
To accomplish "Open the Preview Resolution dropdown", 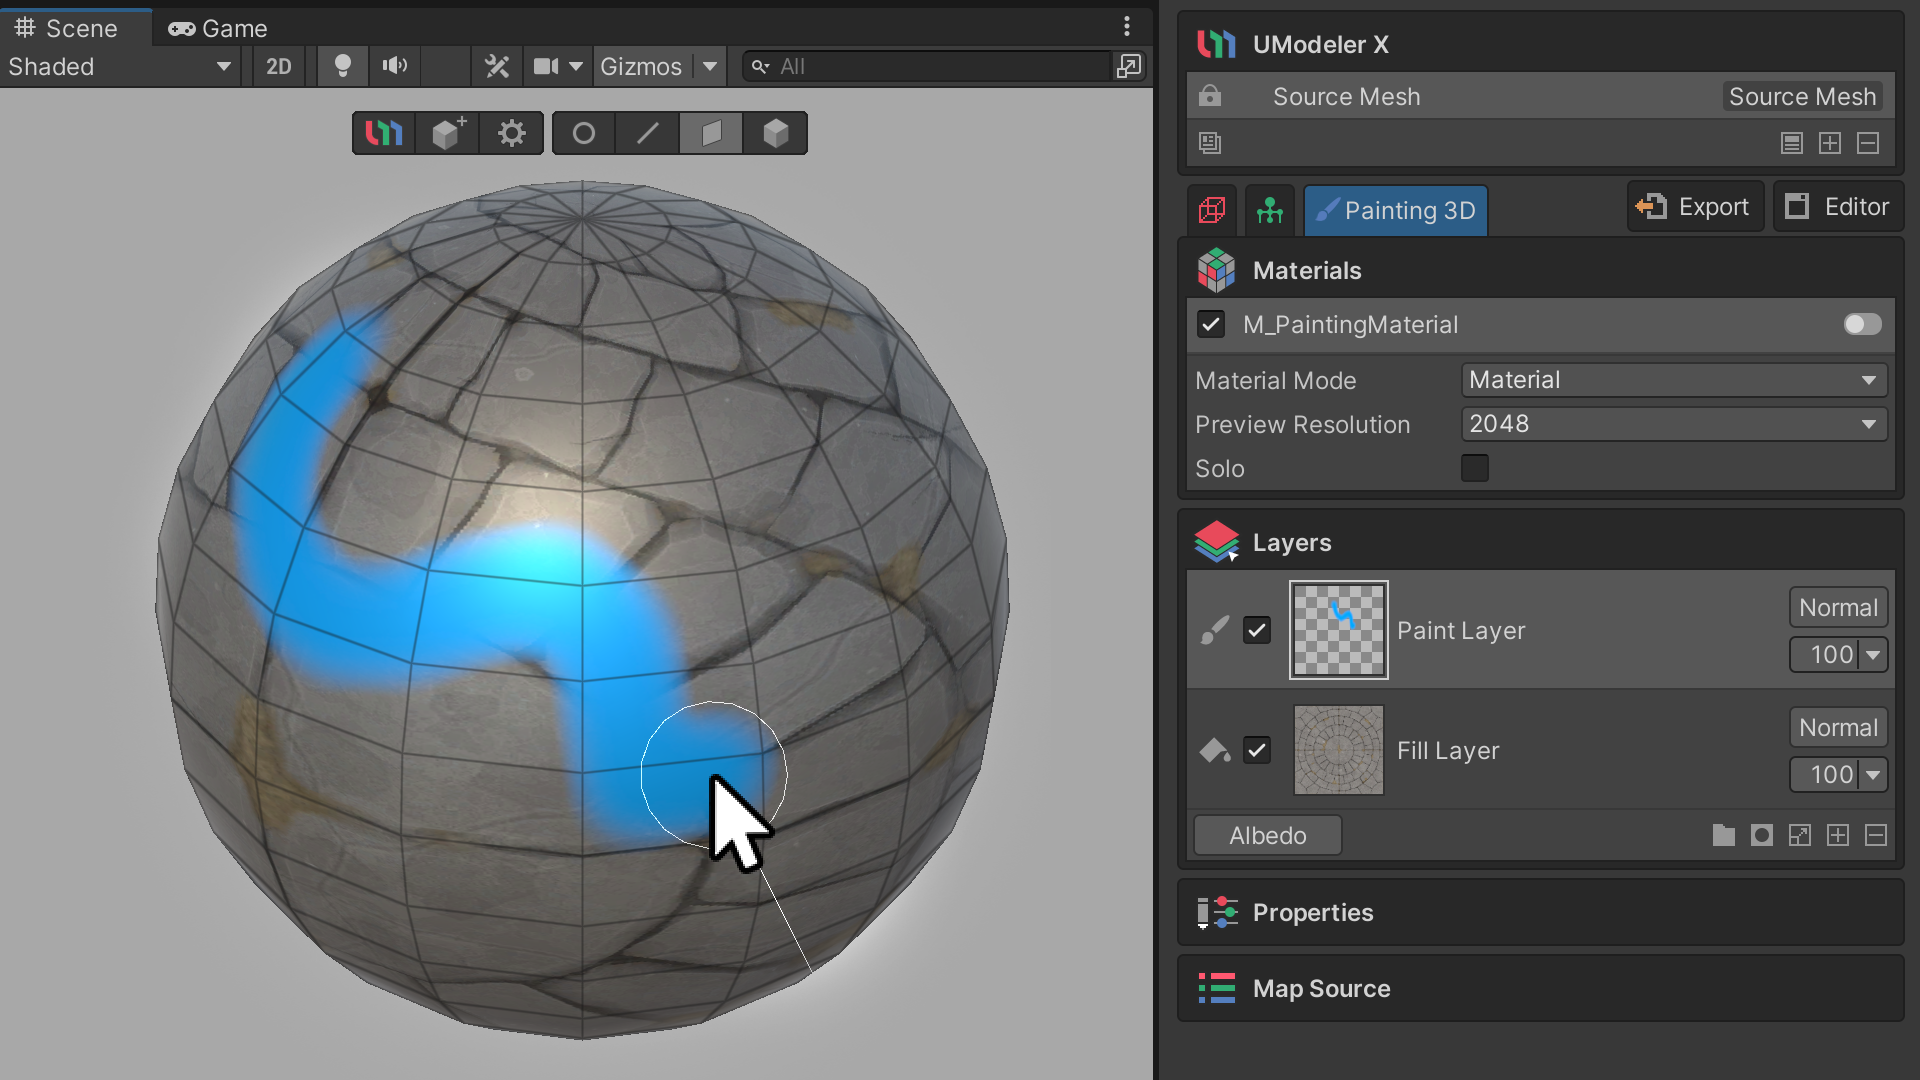I will tap(1673, 424).
